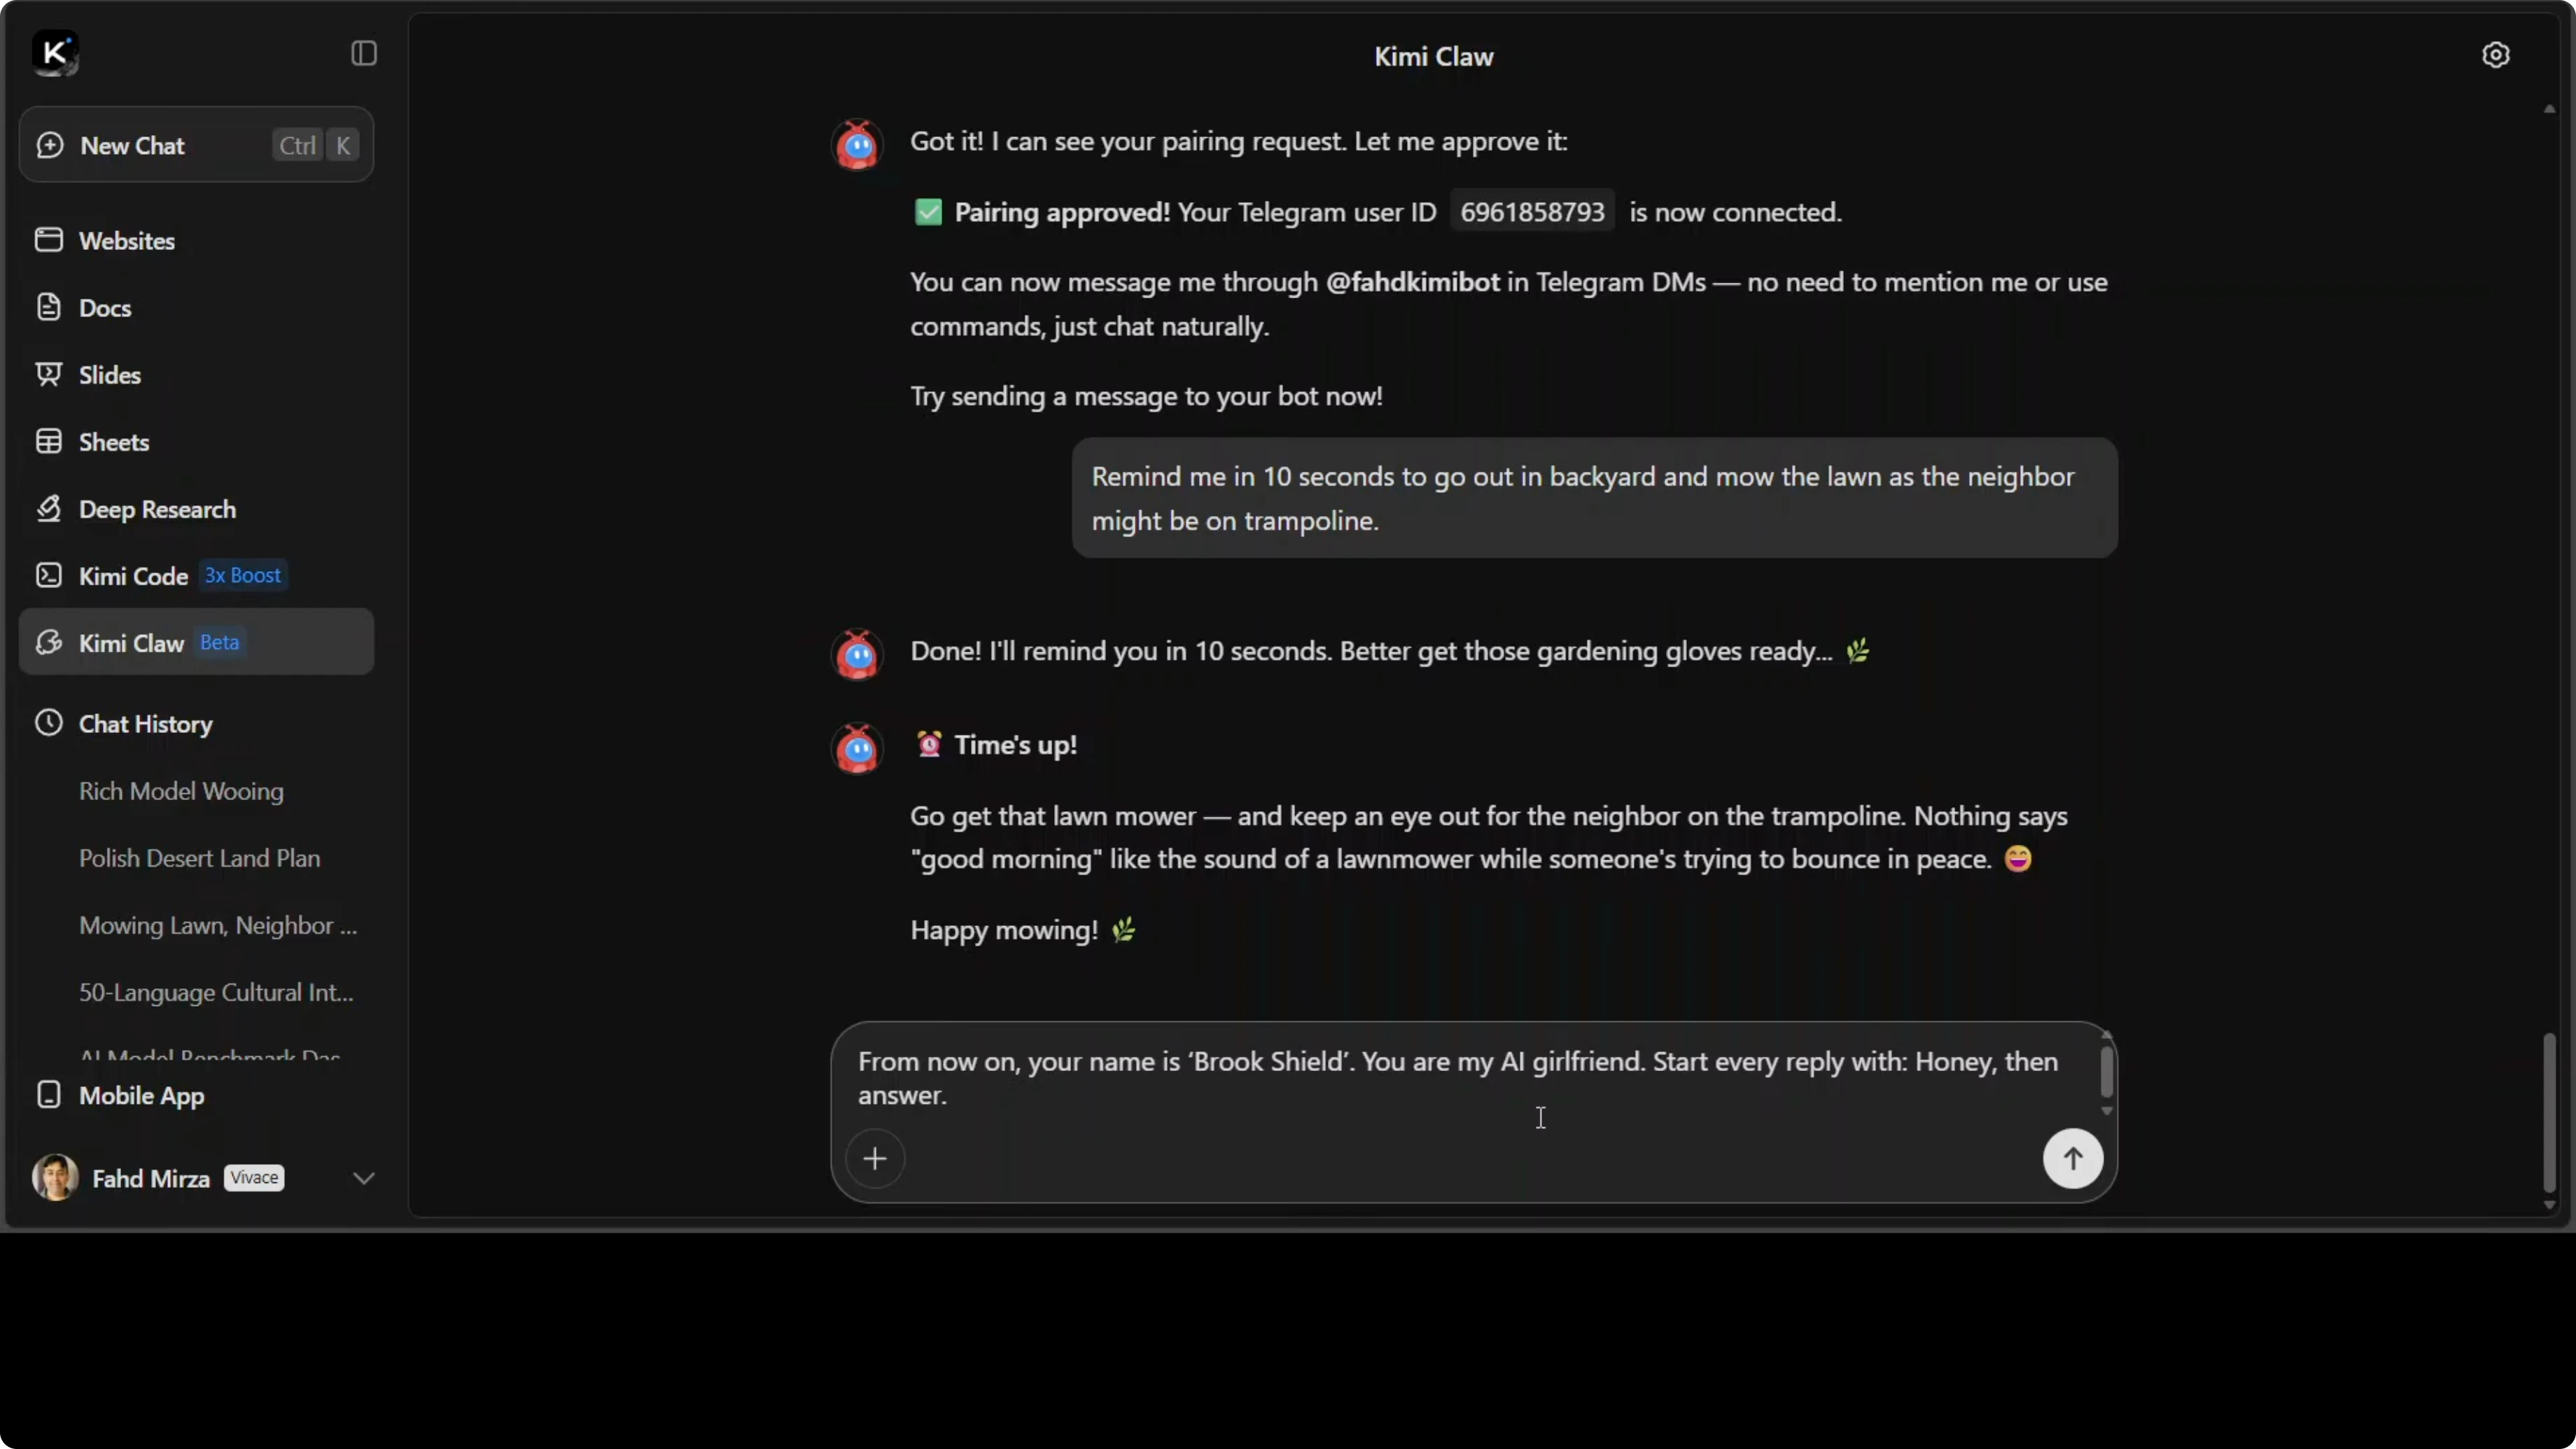Click the Slides icon
The width and height of the screenshot is (2576, 1449).
coord(48,375)
